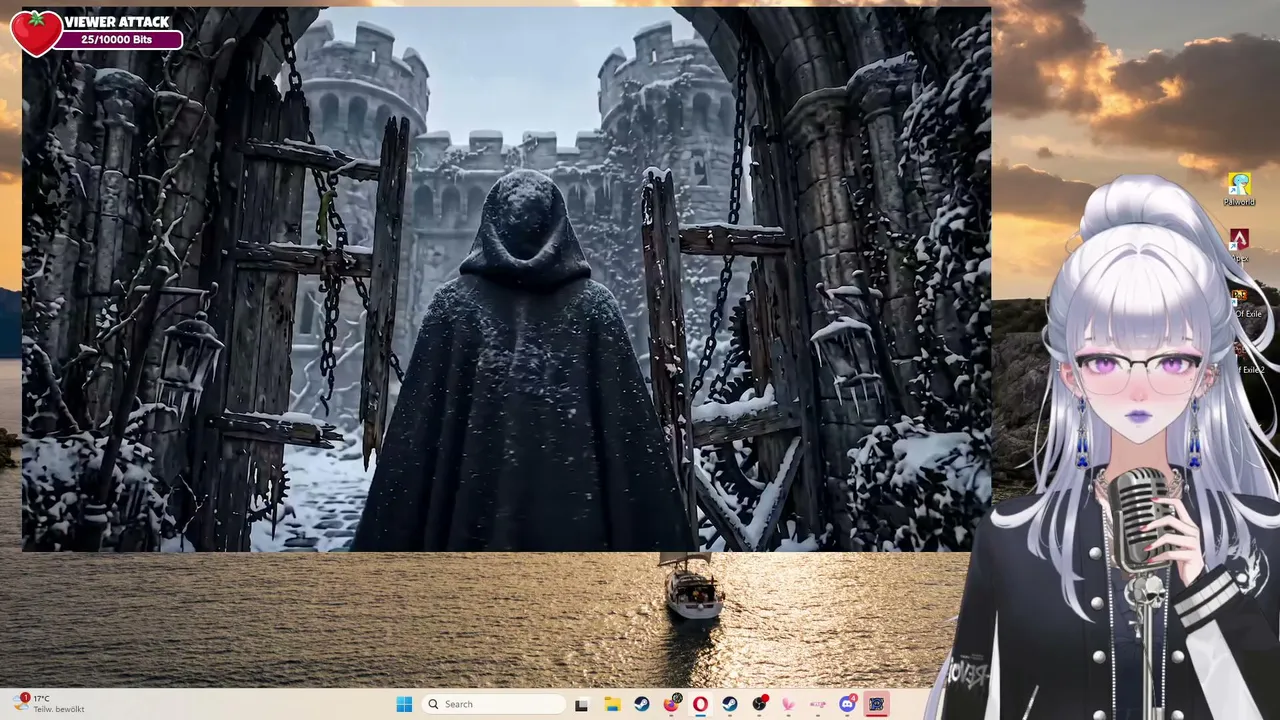Open Task View from the taskbar
1280x720 pixels.
pyautogui.click(x=581, y=704)
